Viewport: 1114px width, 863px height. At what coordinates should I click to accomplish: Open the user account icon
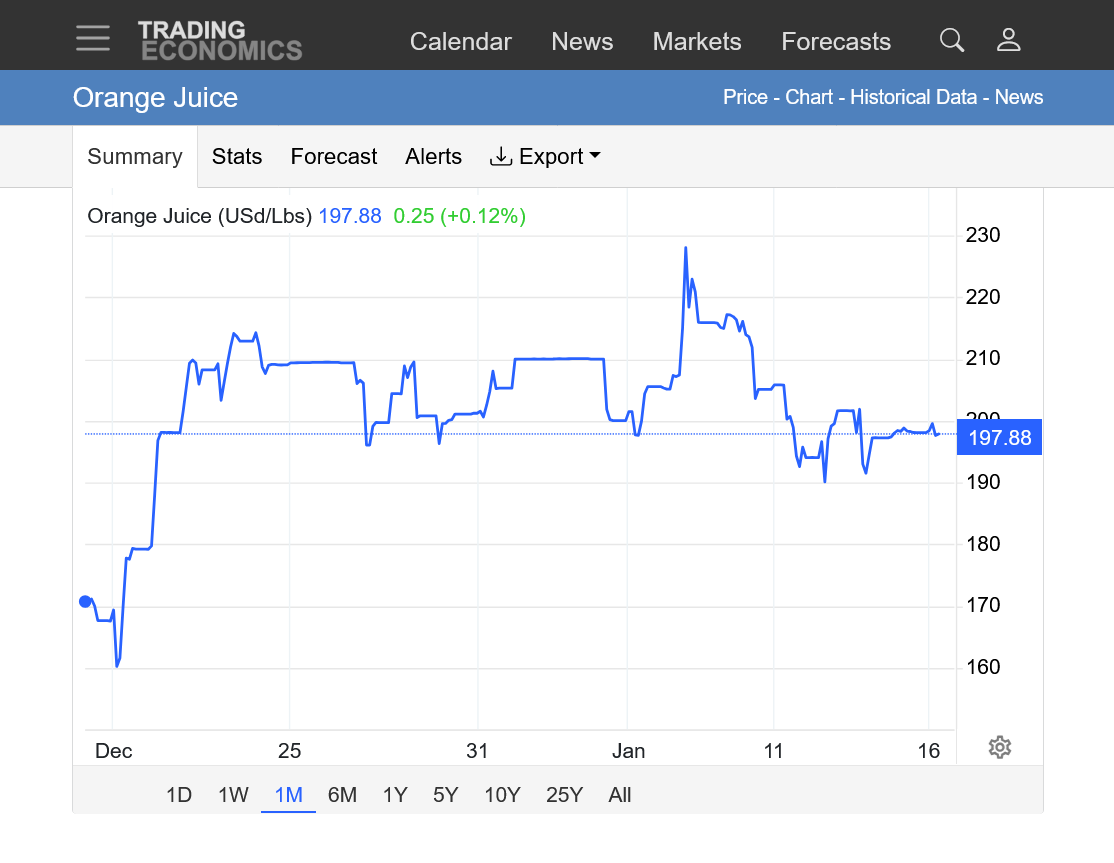[1008, 40]
